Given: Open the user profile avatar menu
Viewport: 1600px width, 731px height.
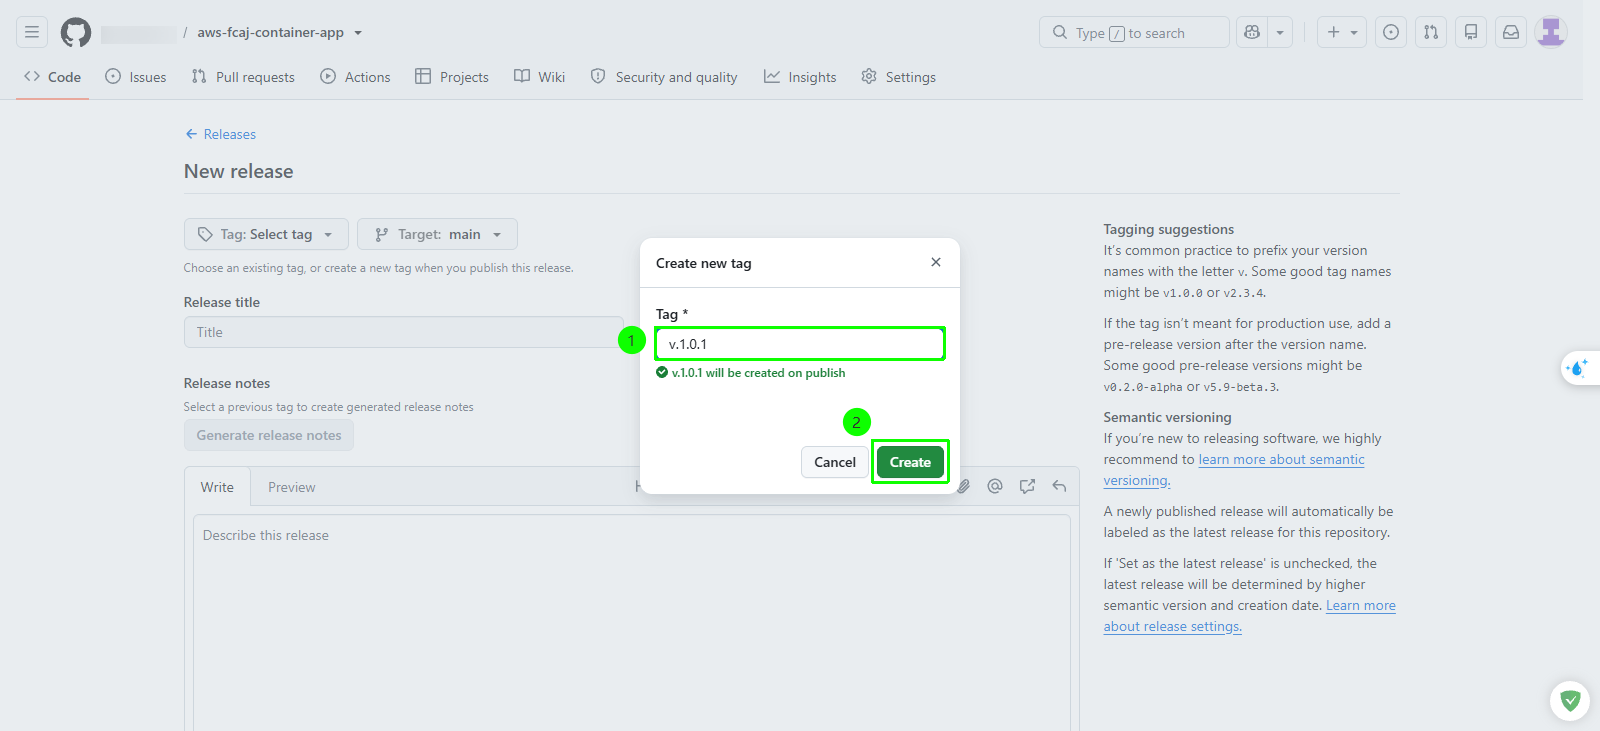Looking at the screenshot, I should tap(1551, 32).
